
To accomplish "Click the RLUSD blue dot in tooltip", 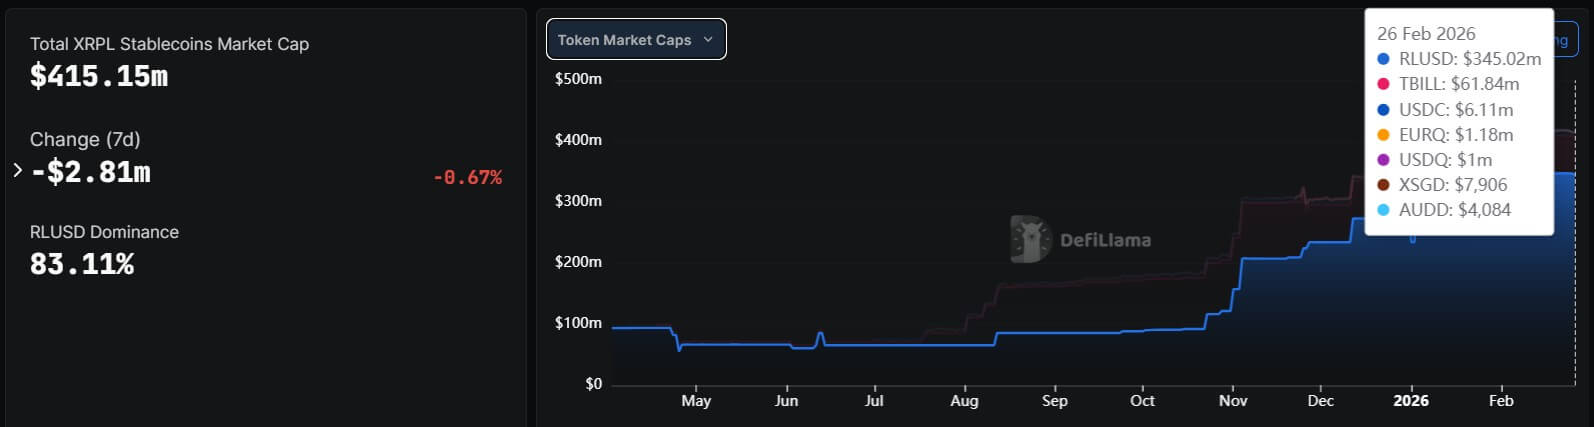I will click(x=1383, y=60).
